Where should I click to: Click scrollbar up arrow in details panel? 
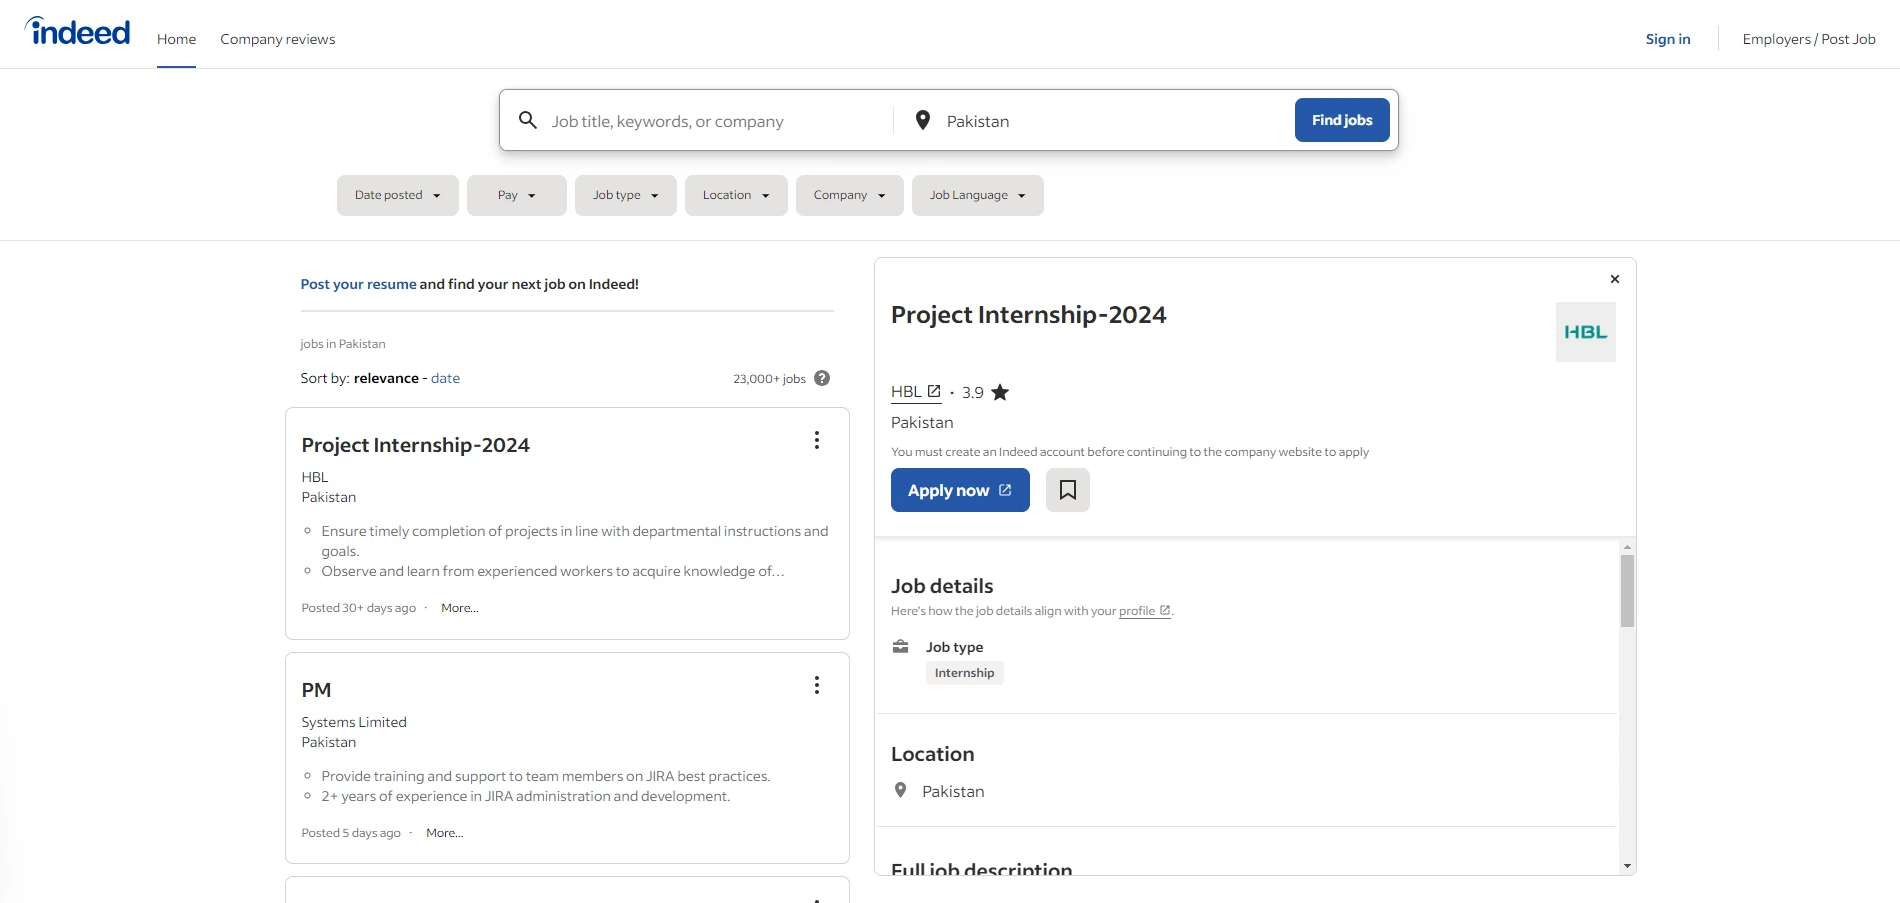1627,547
